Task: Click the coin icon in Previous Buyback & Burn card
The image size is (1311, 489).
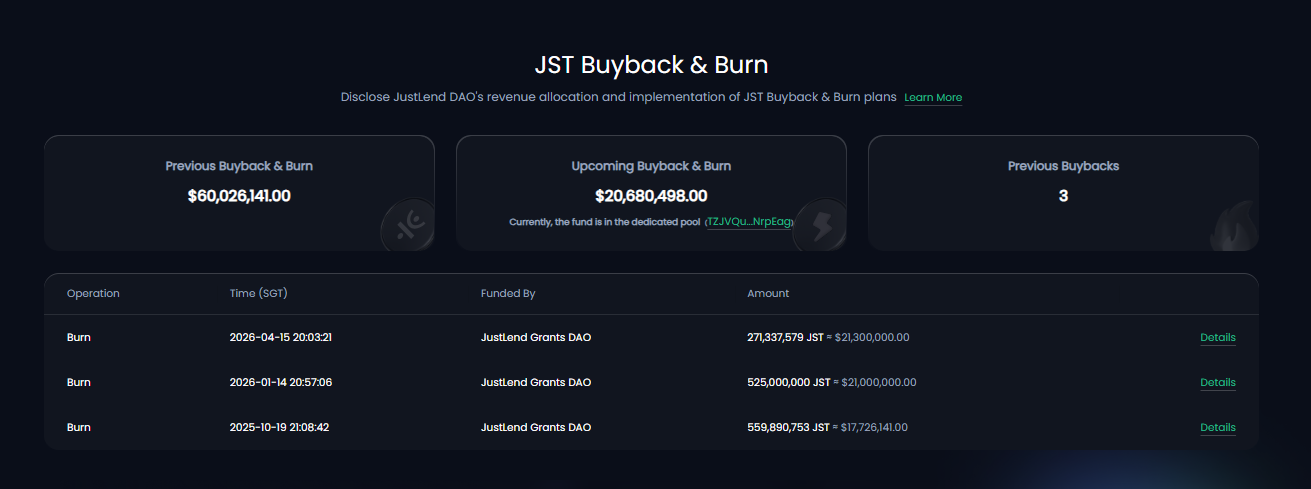Action: (408, 225)
